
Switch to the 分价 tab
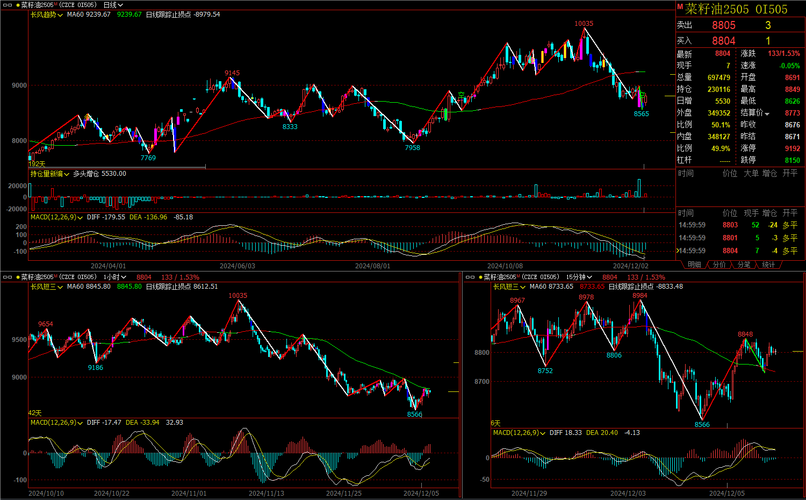[719, 265]
